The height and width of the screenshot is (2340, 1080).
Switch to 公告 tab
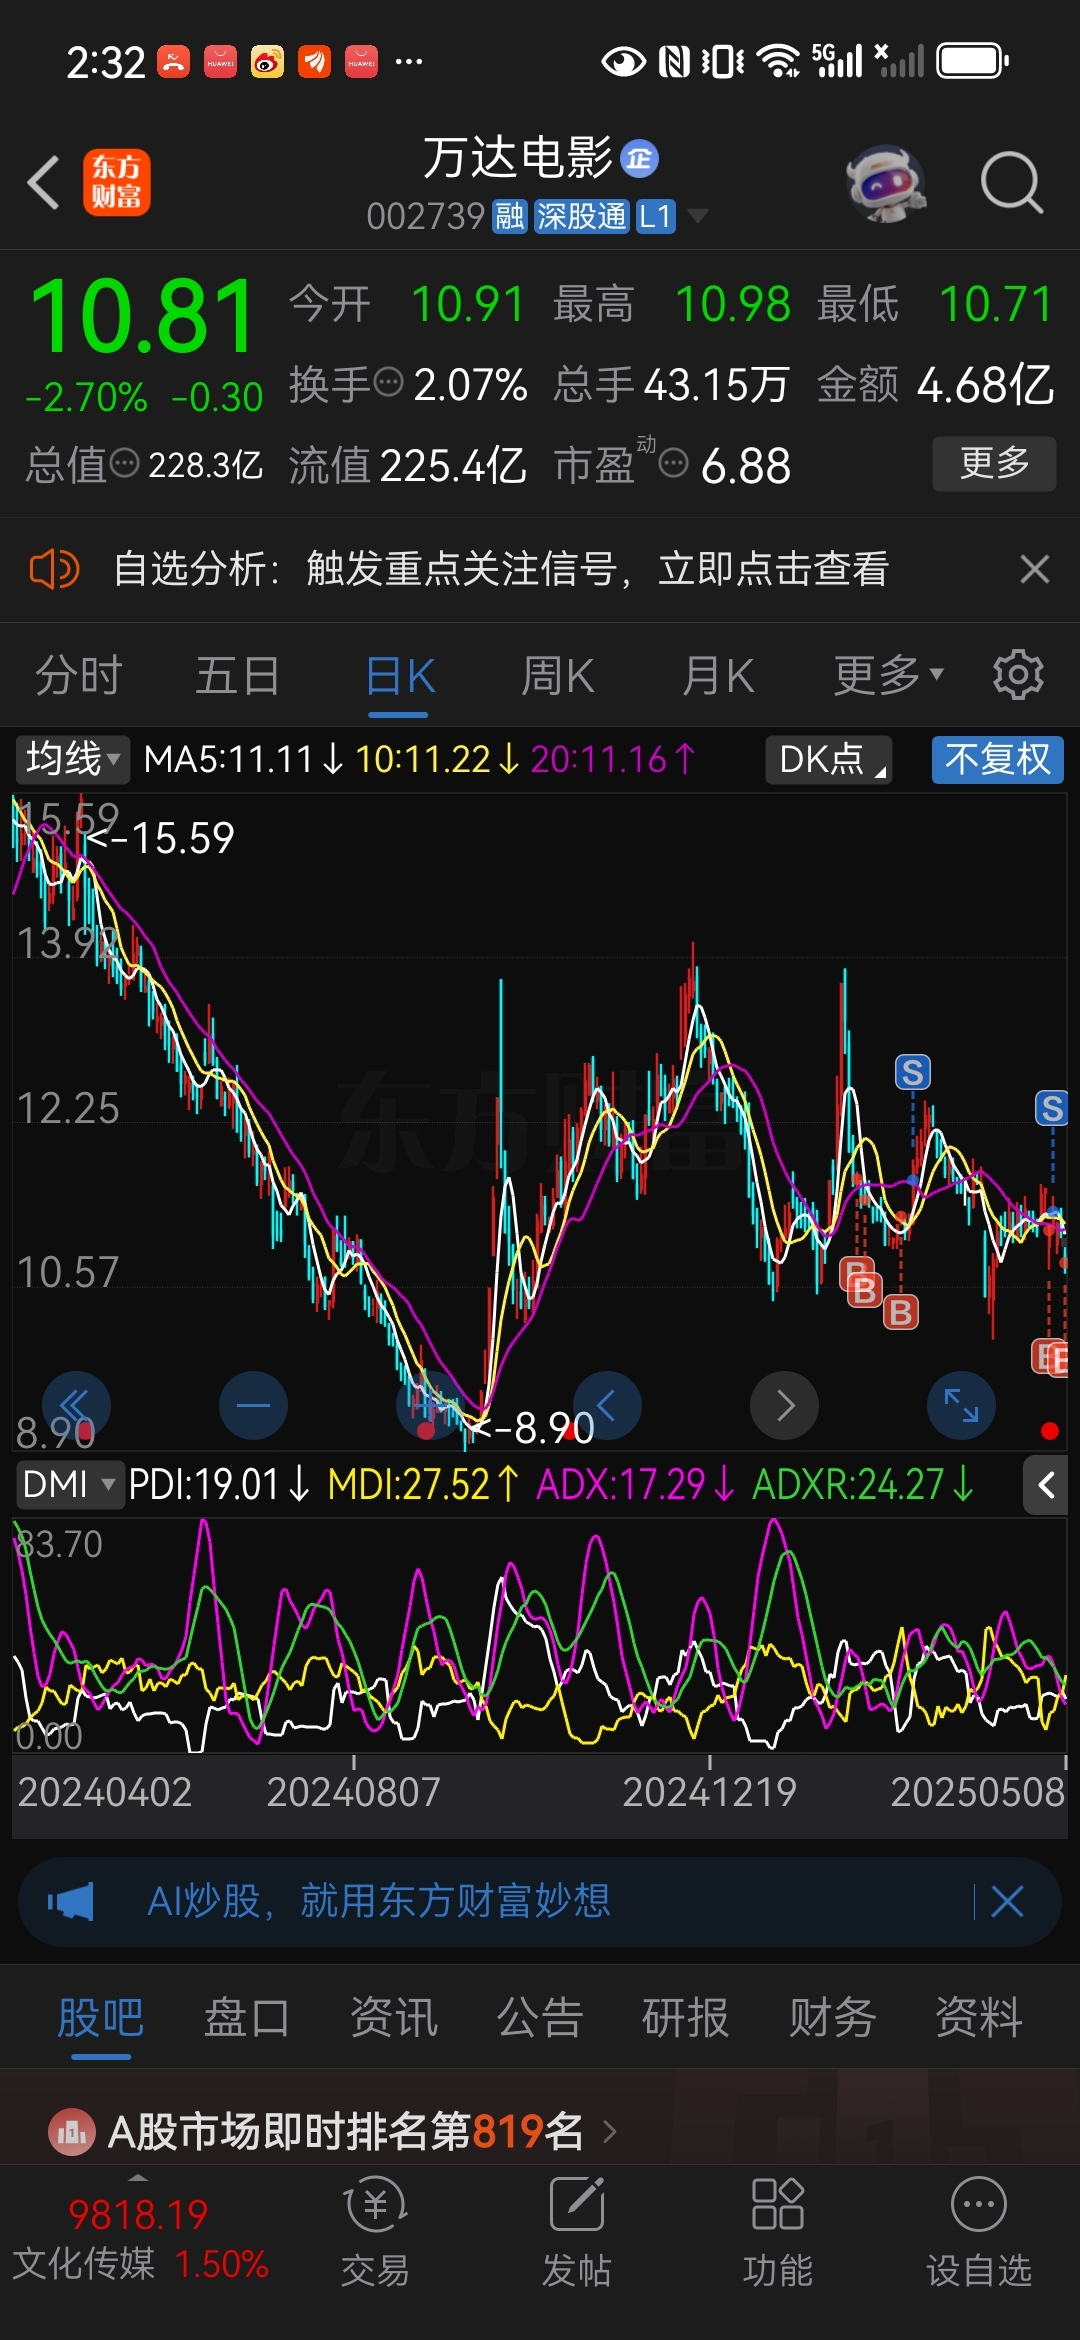[540, 2017]
